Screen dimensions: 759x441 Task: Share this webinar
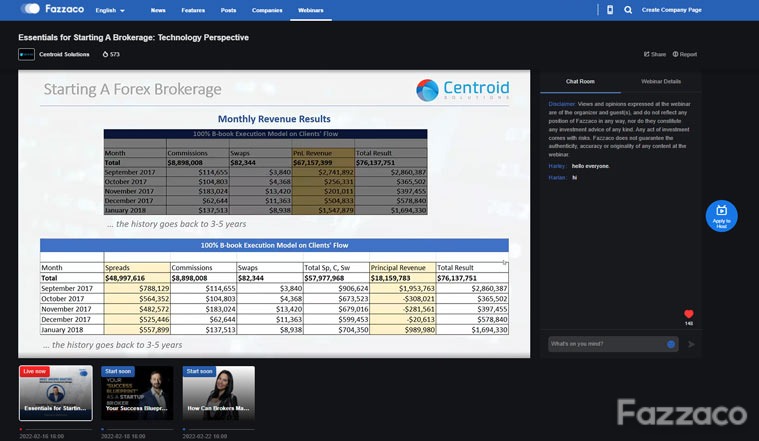coord(654,54)
